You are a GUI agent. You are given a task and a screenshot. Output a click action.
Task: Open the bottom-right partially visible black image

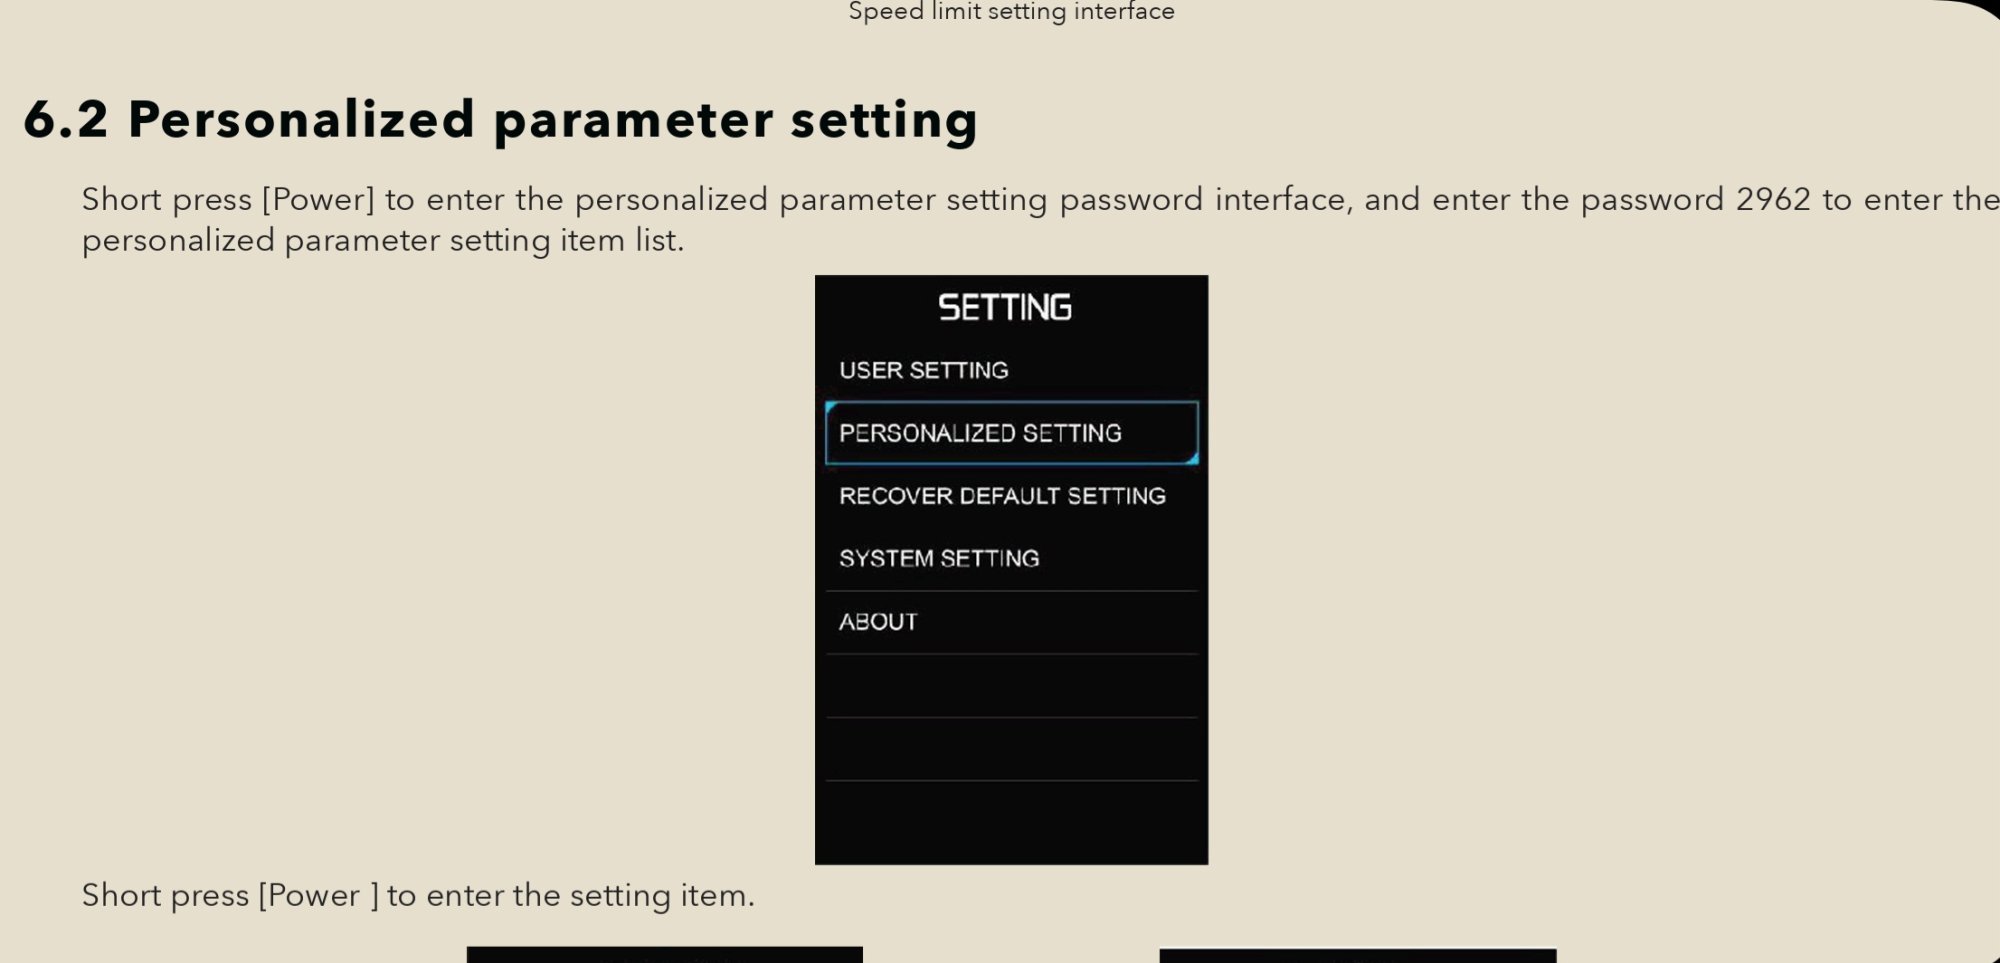point(1357,956)
